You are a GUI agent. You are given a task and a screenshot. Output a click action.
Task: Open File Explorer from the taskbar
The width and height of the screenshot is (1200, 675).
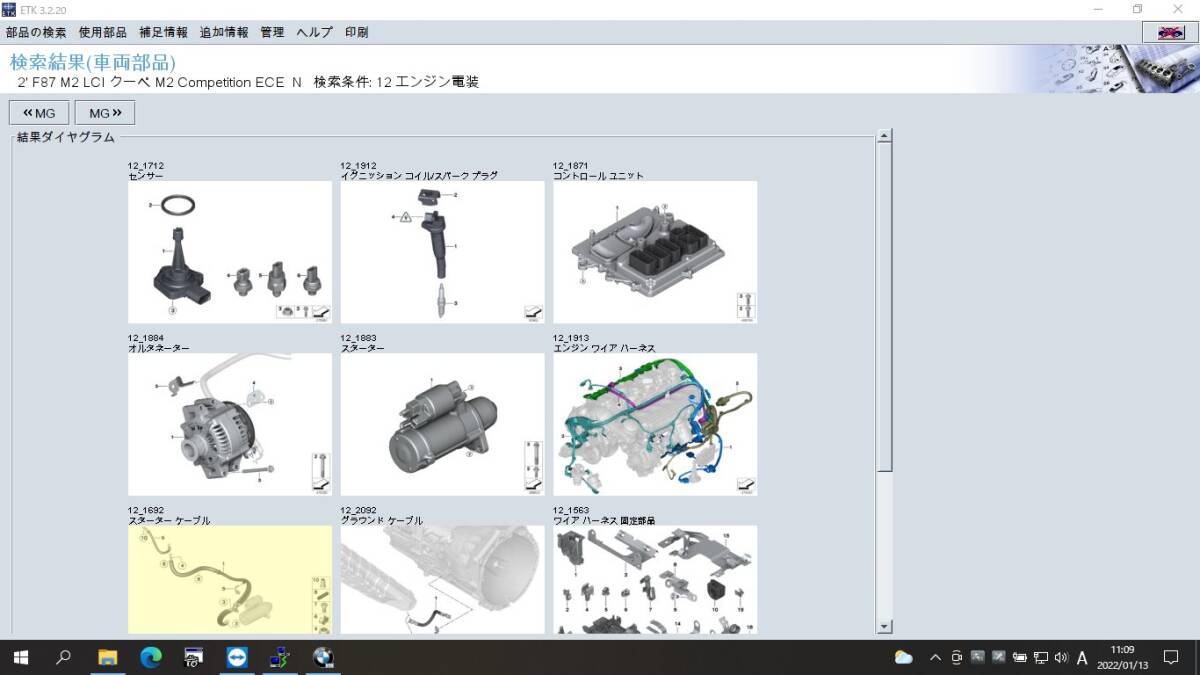107,657
